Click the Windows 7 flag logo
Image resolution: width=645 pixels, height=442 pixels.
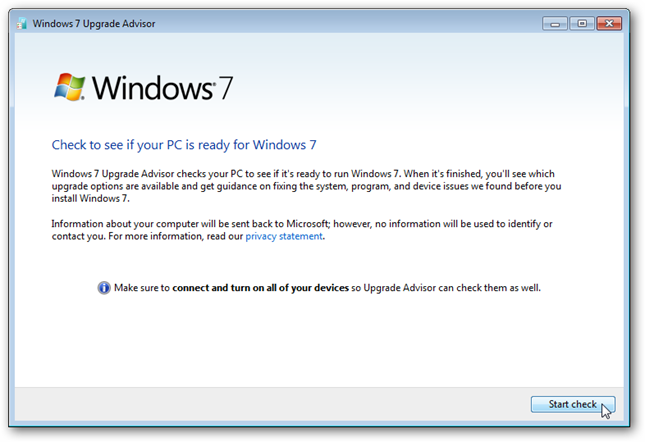point(70,87)
